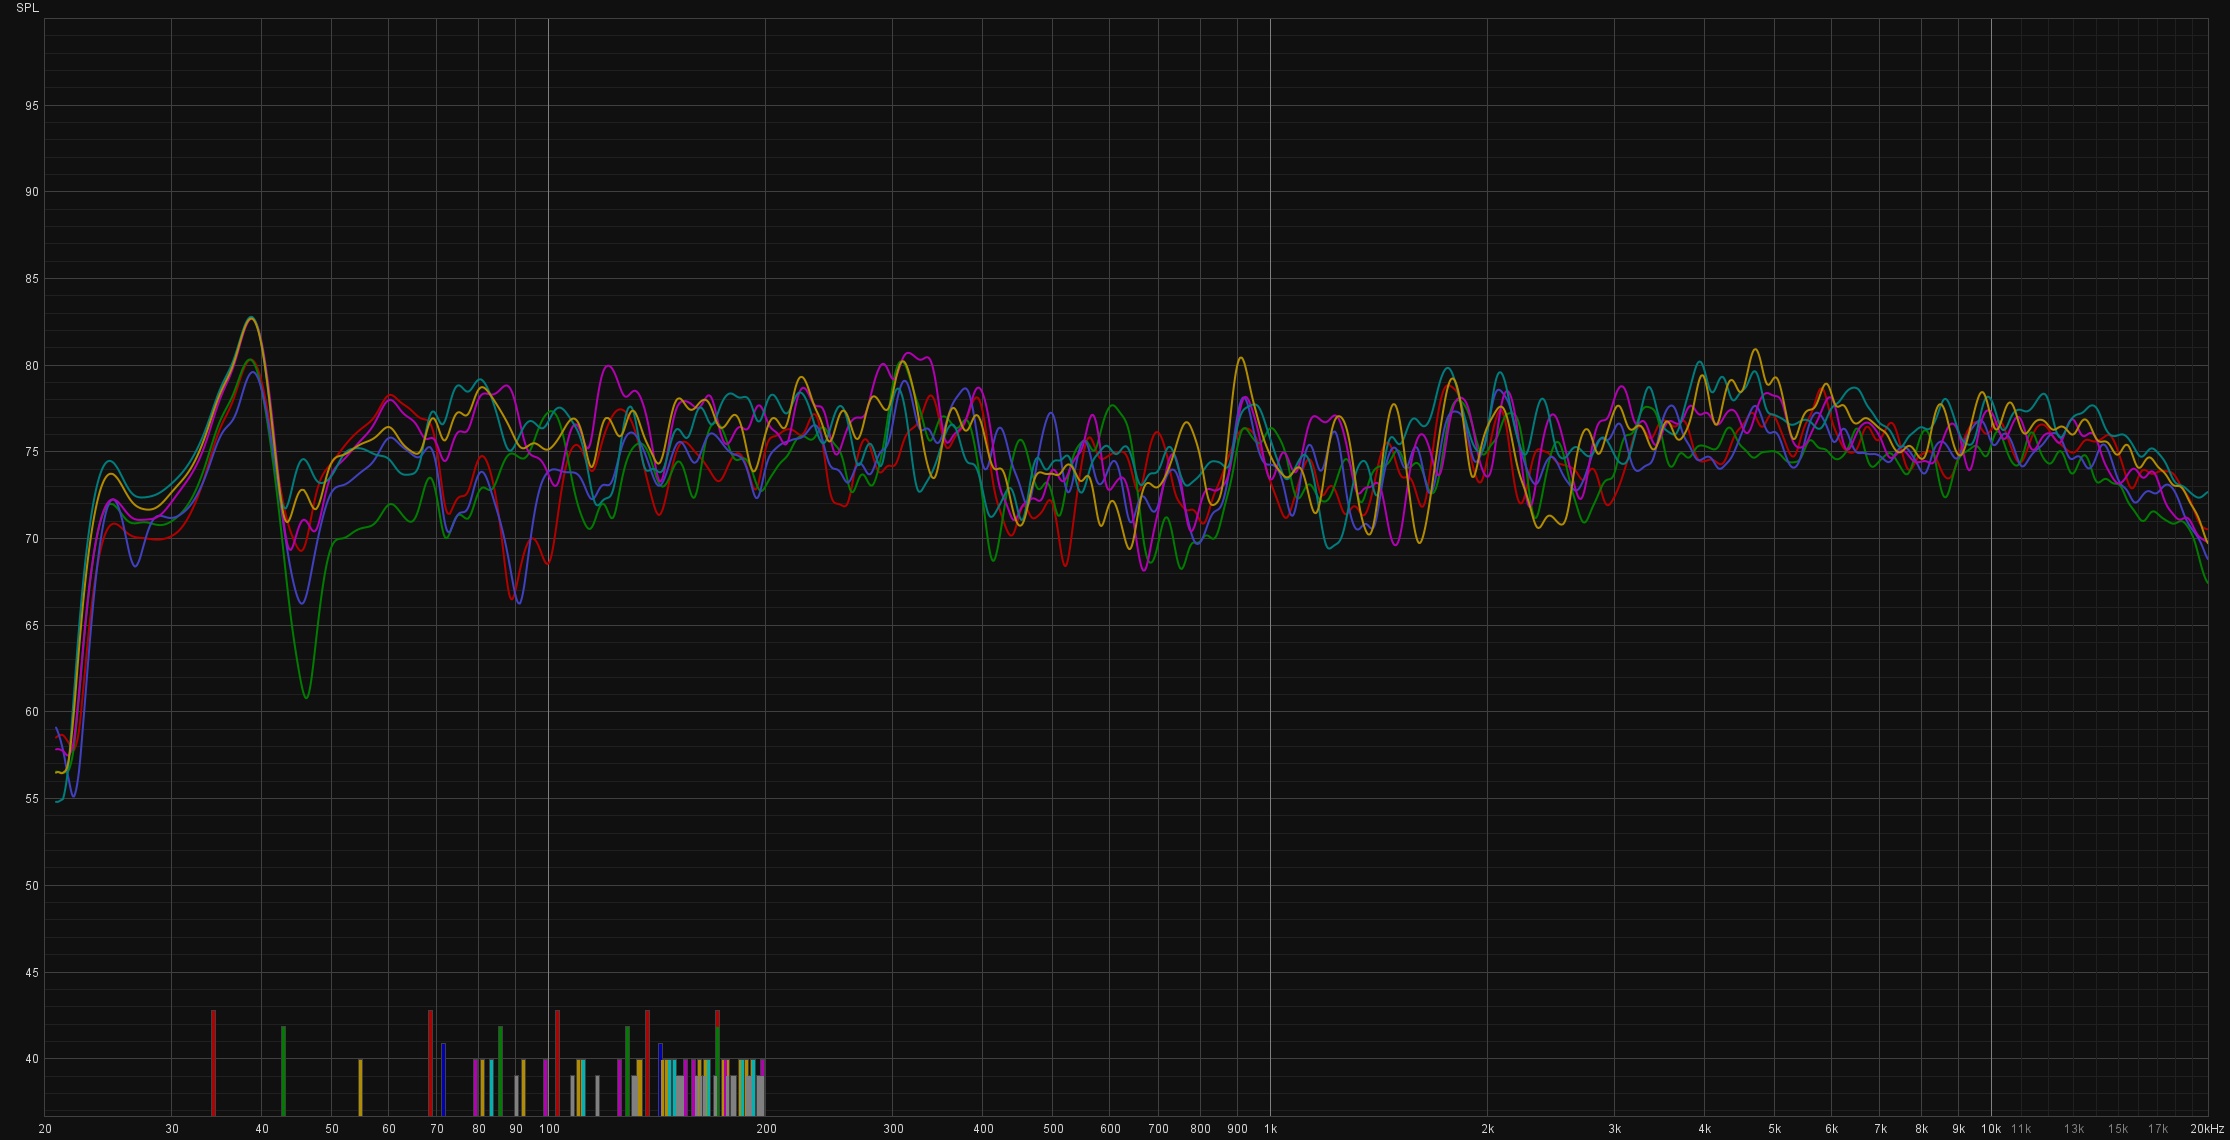Click the red bar just right of 100 Hz
This screenshot has height=1140, width=2230.
pos(557,1062)
